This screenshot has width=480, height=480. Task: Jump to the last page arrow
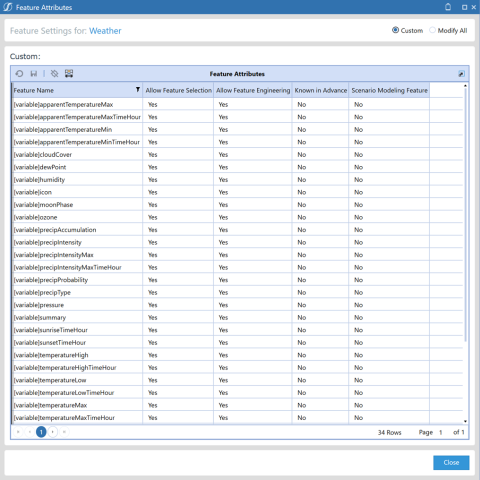pyautogui.click(x=64, y=432)
